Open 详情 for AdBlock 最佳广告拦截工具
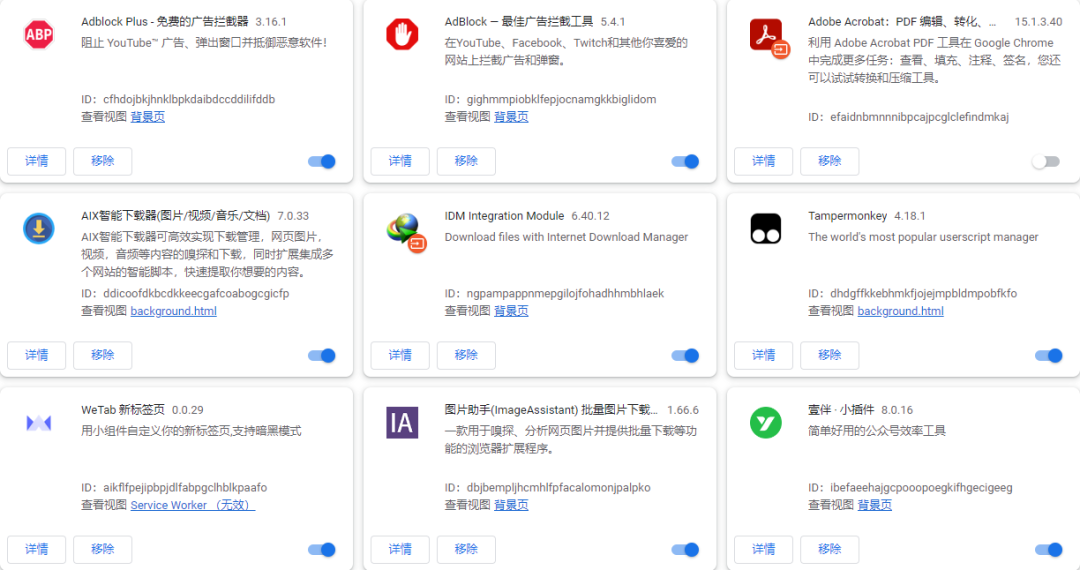 pos(400,161)
